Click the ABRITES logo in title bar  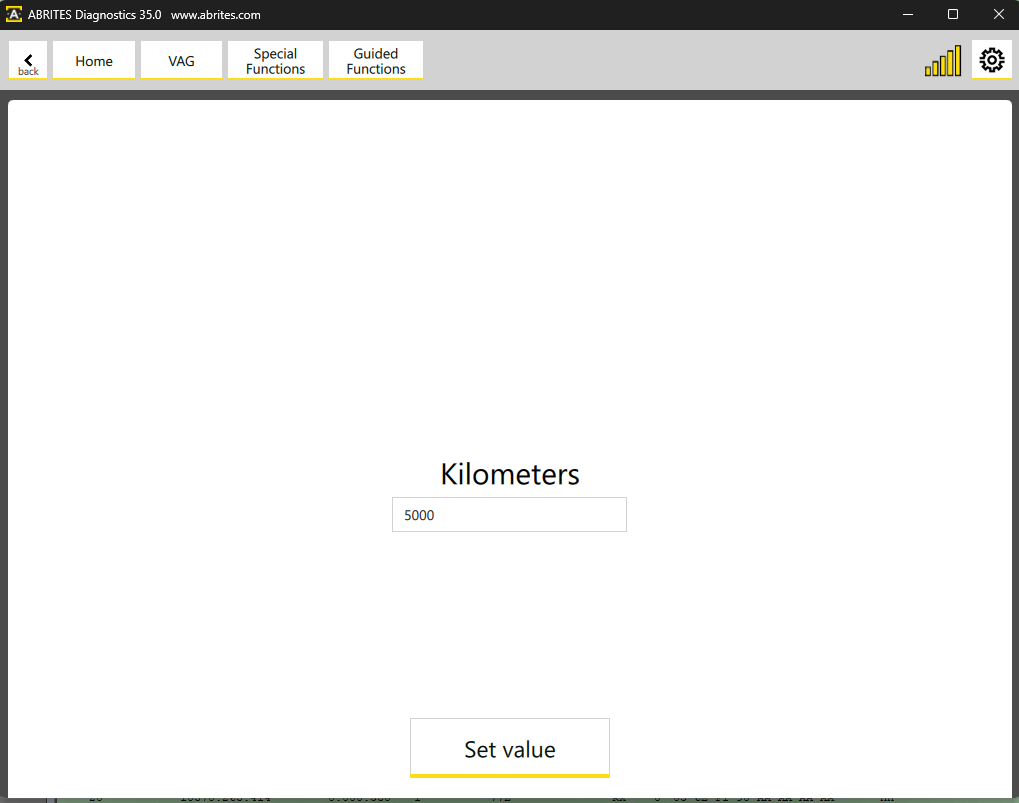(x=14, y=14)
